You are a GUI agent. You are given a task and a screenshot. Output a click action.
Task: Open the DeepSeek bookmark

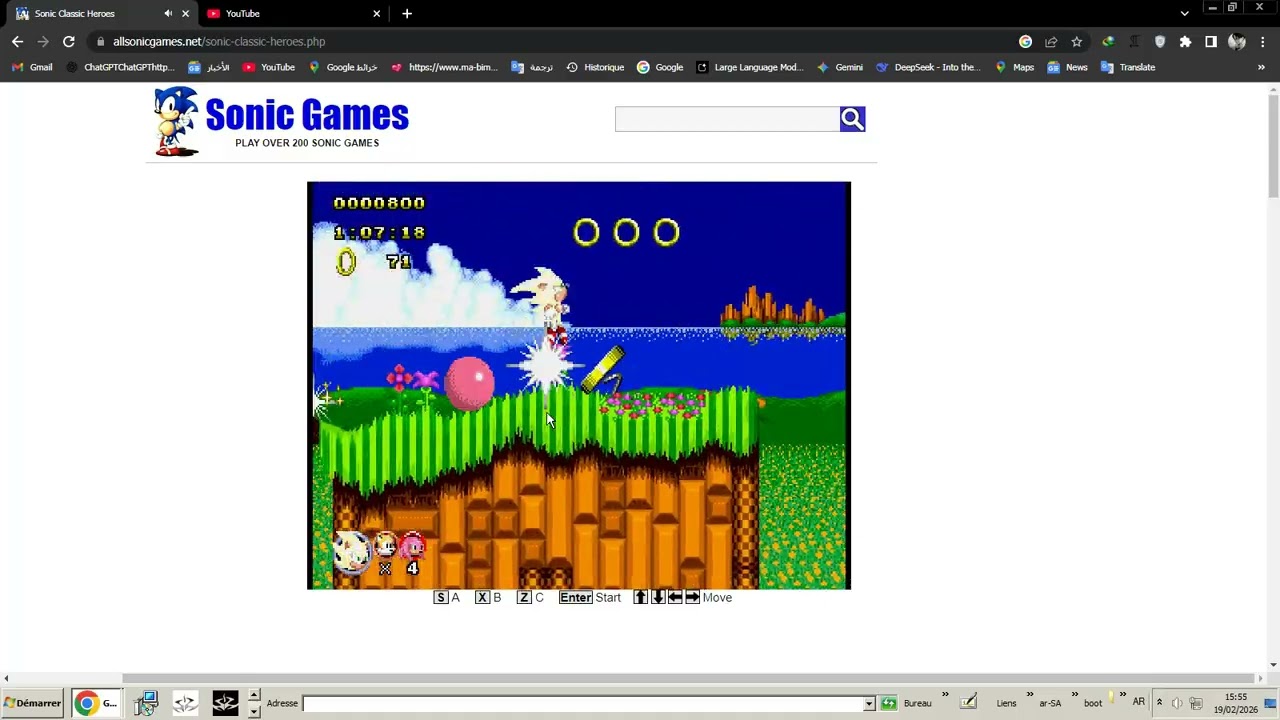pos(928,67)
